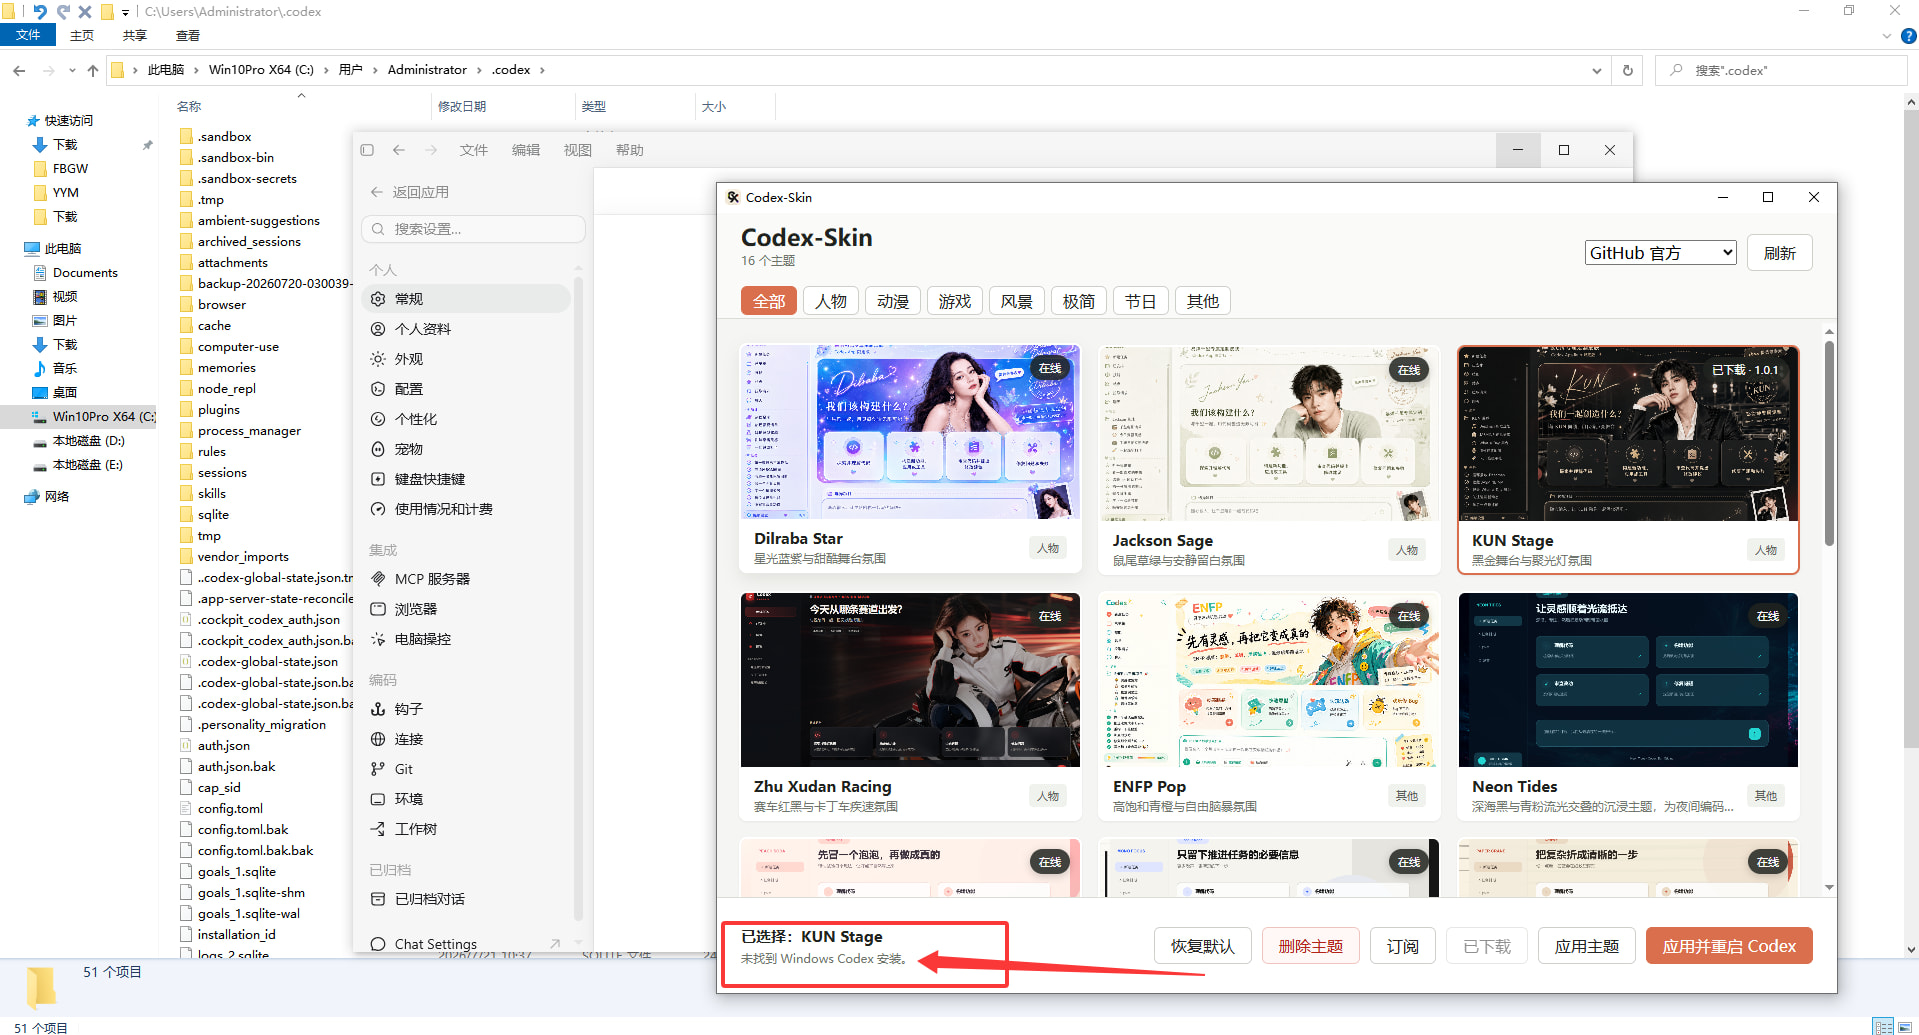The height and width of the screenshot is (1035, 1919).
Task: Expand the chevron after 用户 breadcrumb
Action: tap(375, 70)
